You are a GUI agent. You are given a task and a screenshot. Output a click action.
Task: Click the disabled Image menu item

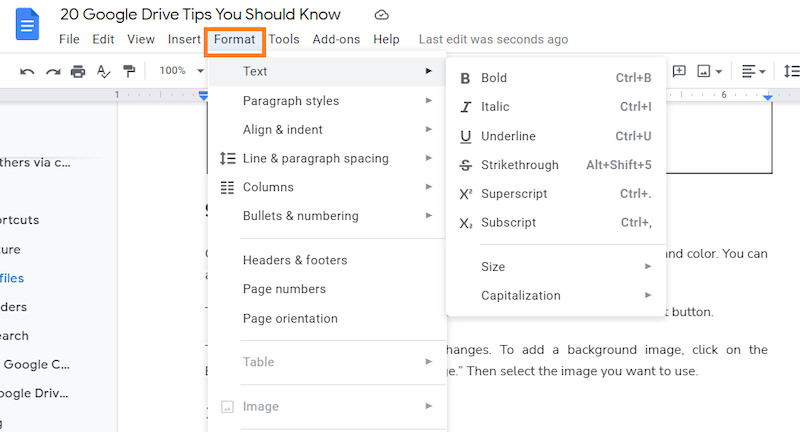point(327,406)
